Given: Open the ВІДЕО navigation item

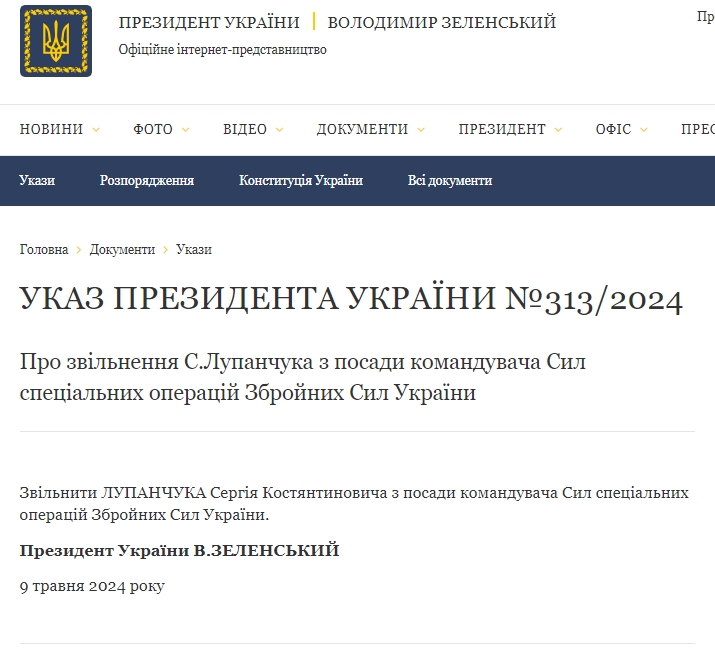Looking at the screenshot, I should pyautogui.click(x=245, y=129).
